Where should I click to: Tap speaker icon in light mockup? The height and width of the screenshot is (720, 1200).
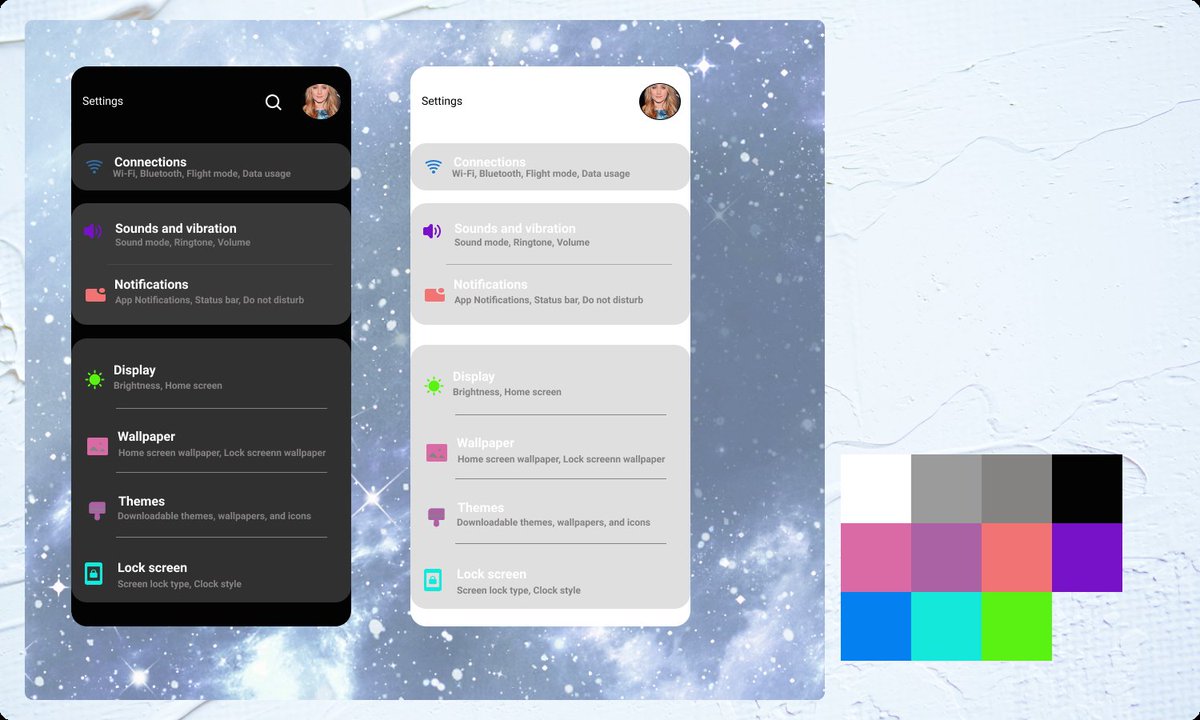pyautogui.click(x=432, y=231)
